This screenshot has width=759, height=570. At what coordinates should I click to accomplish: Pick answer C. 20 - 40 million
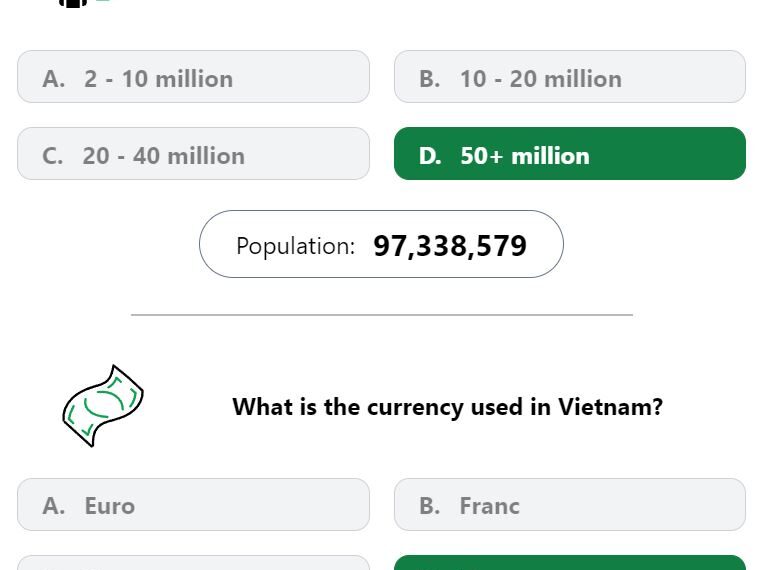(x=193, y=154)
